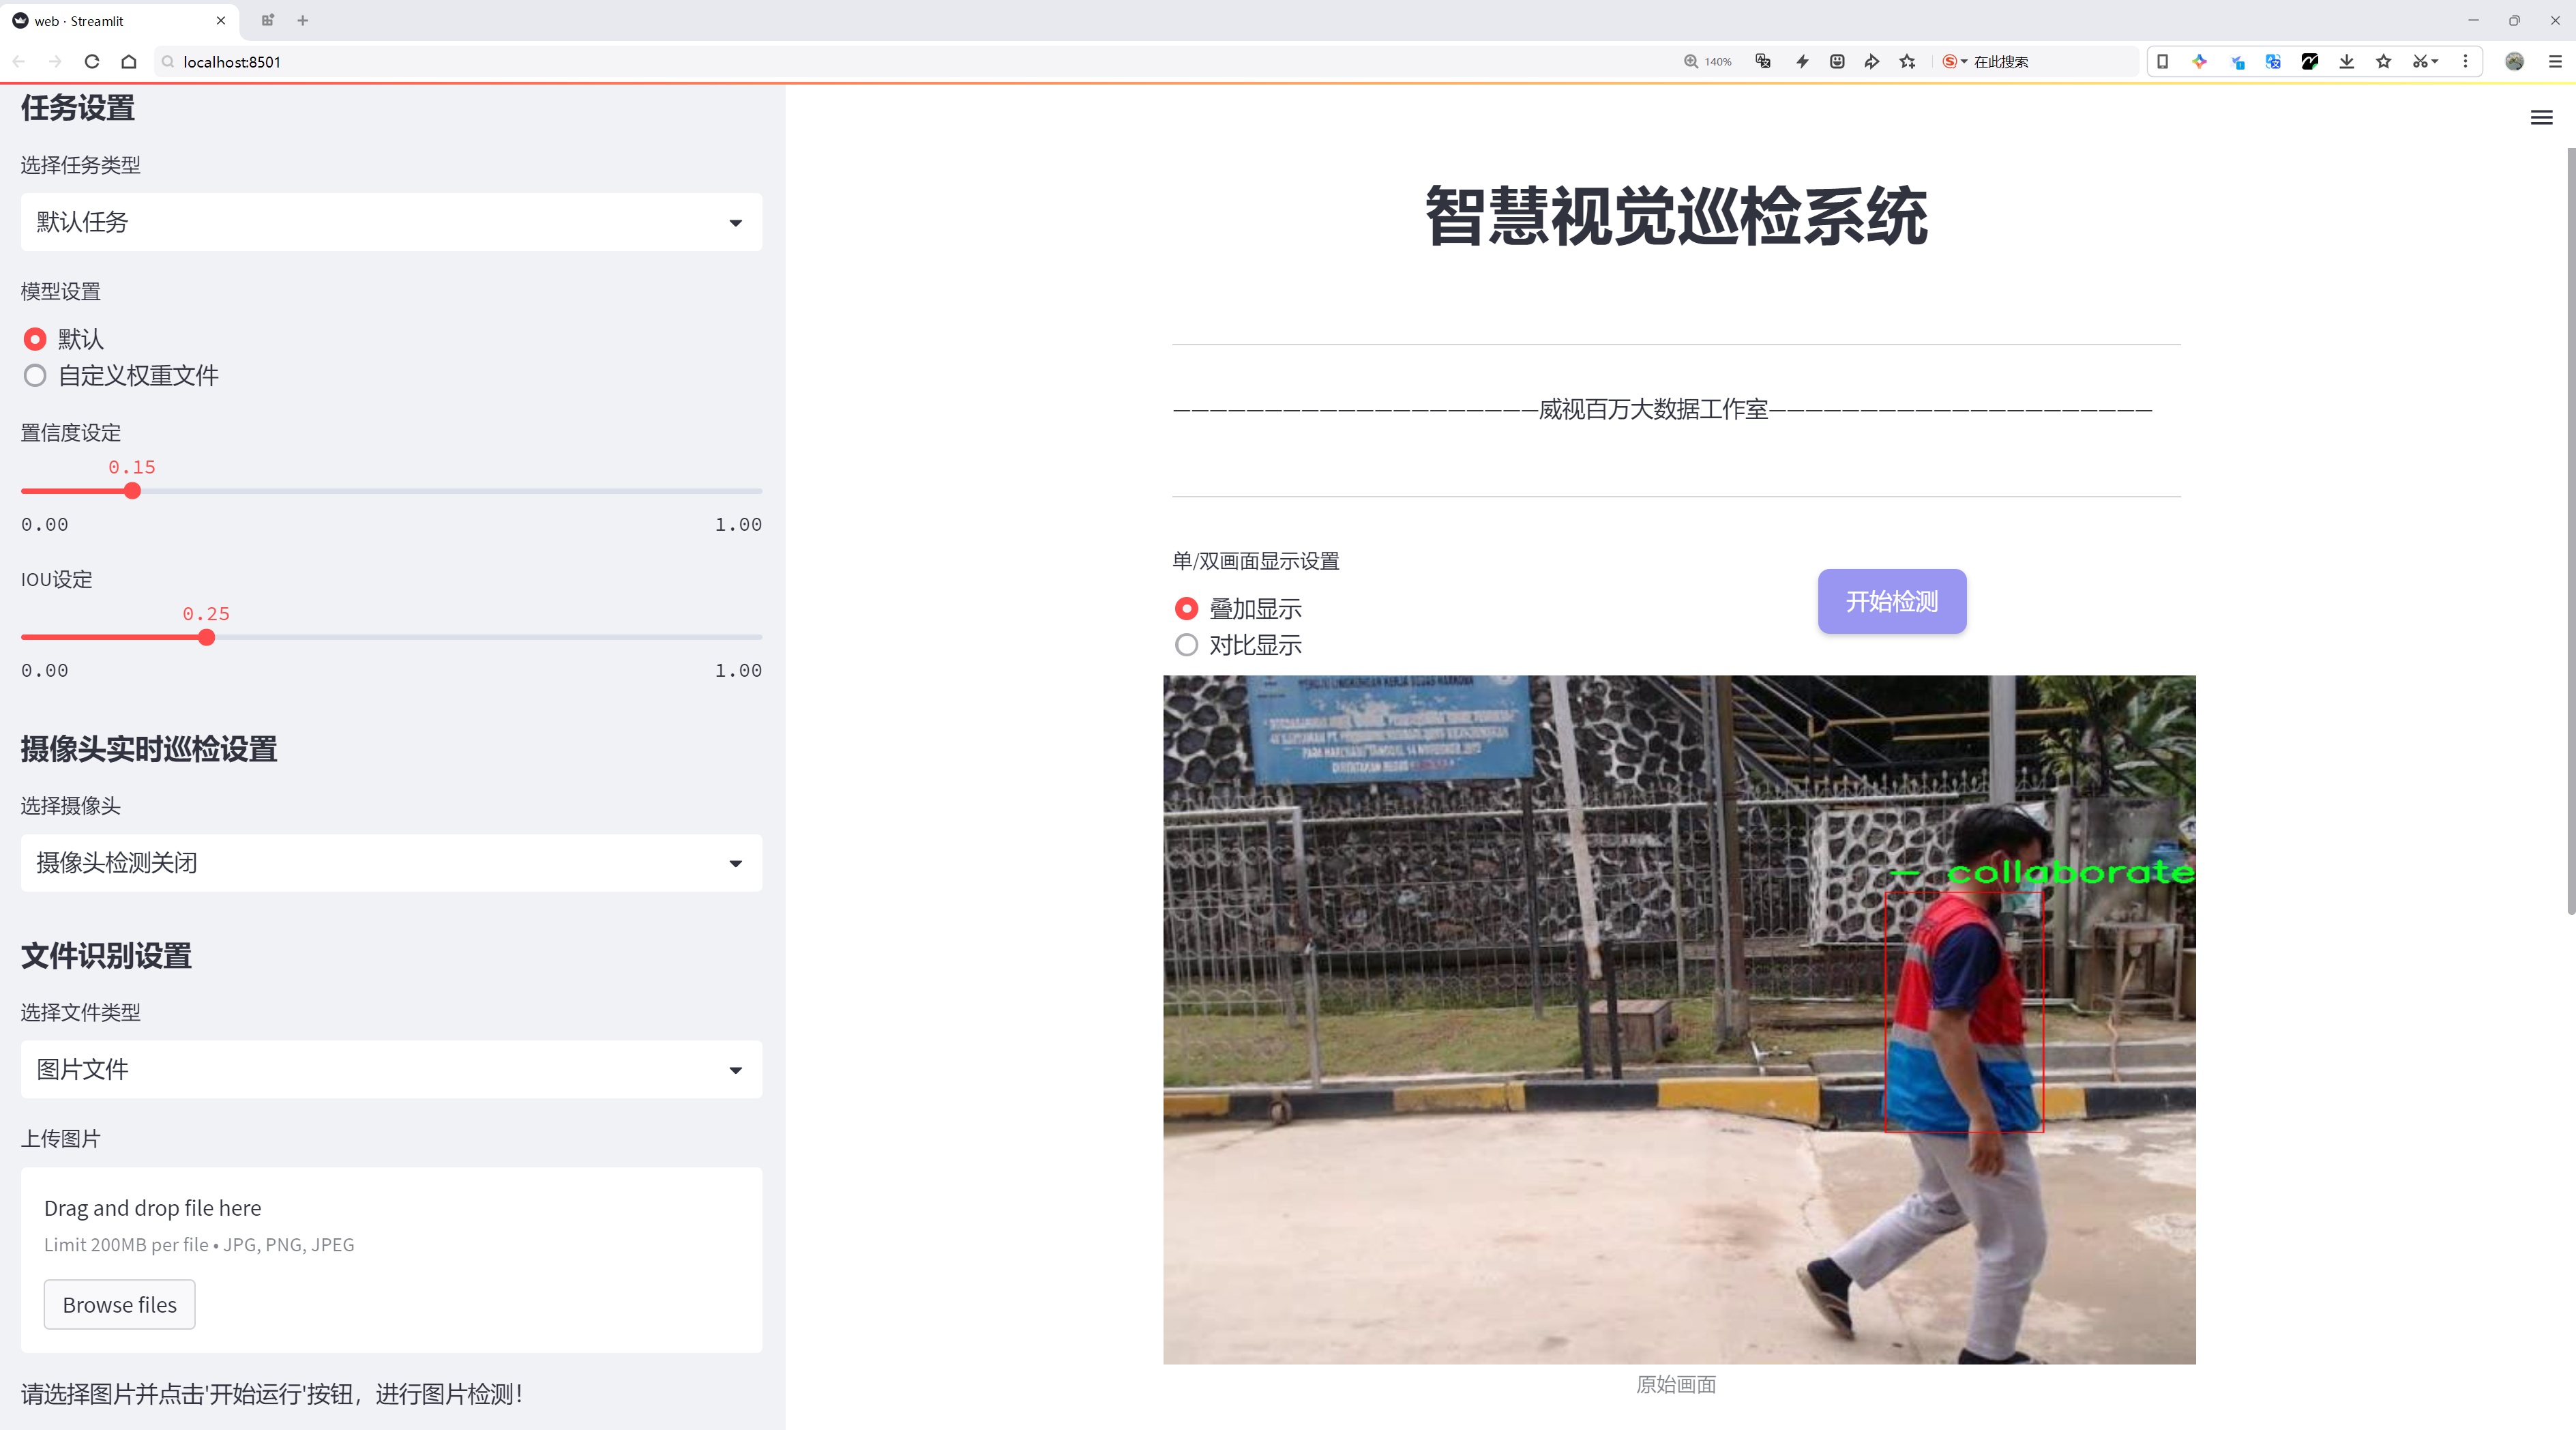Adjust the IOU slider handle at 0.25
This screenshot has width=2576, height=1430.
point(206,637)
